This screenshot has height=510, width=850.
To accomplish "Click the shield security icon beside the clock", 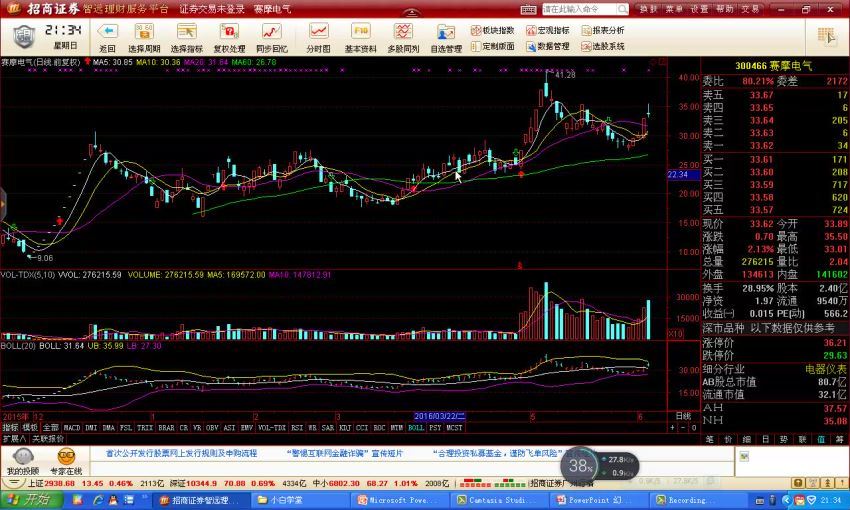I will click(24, 37).
